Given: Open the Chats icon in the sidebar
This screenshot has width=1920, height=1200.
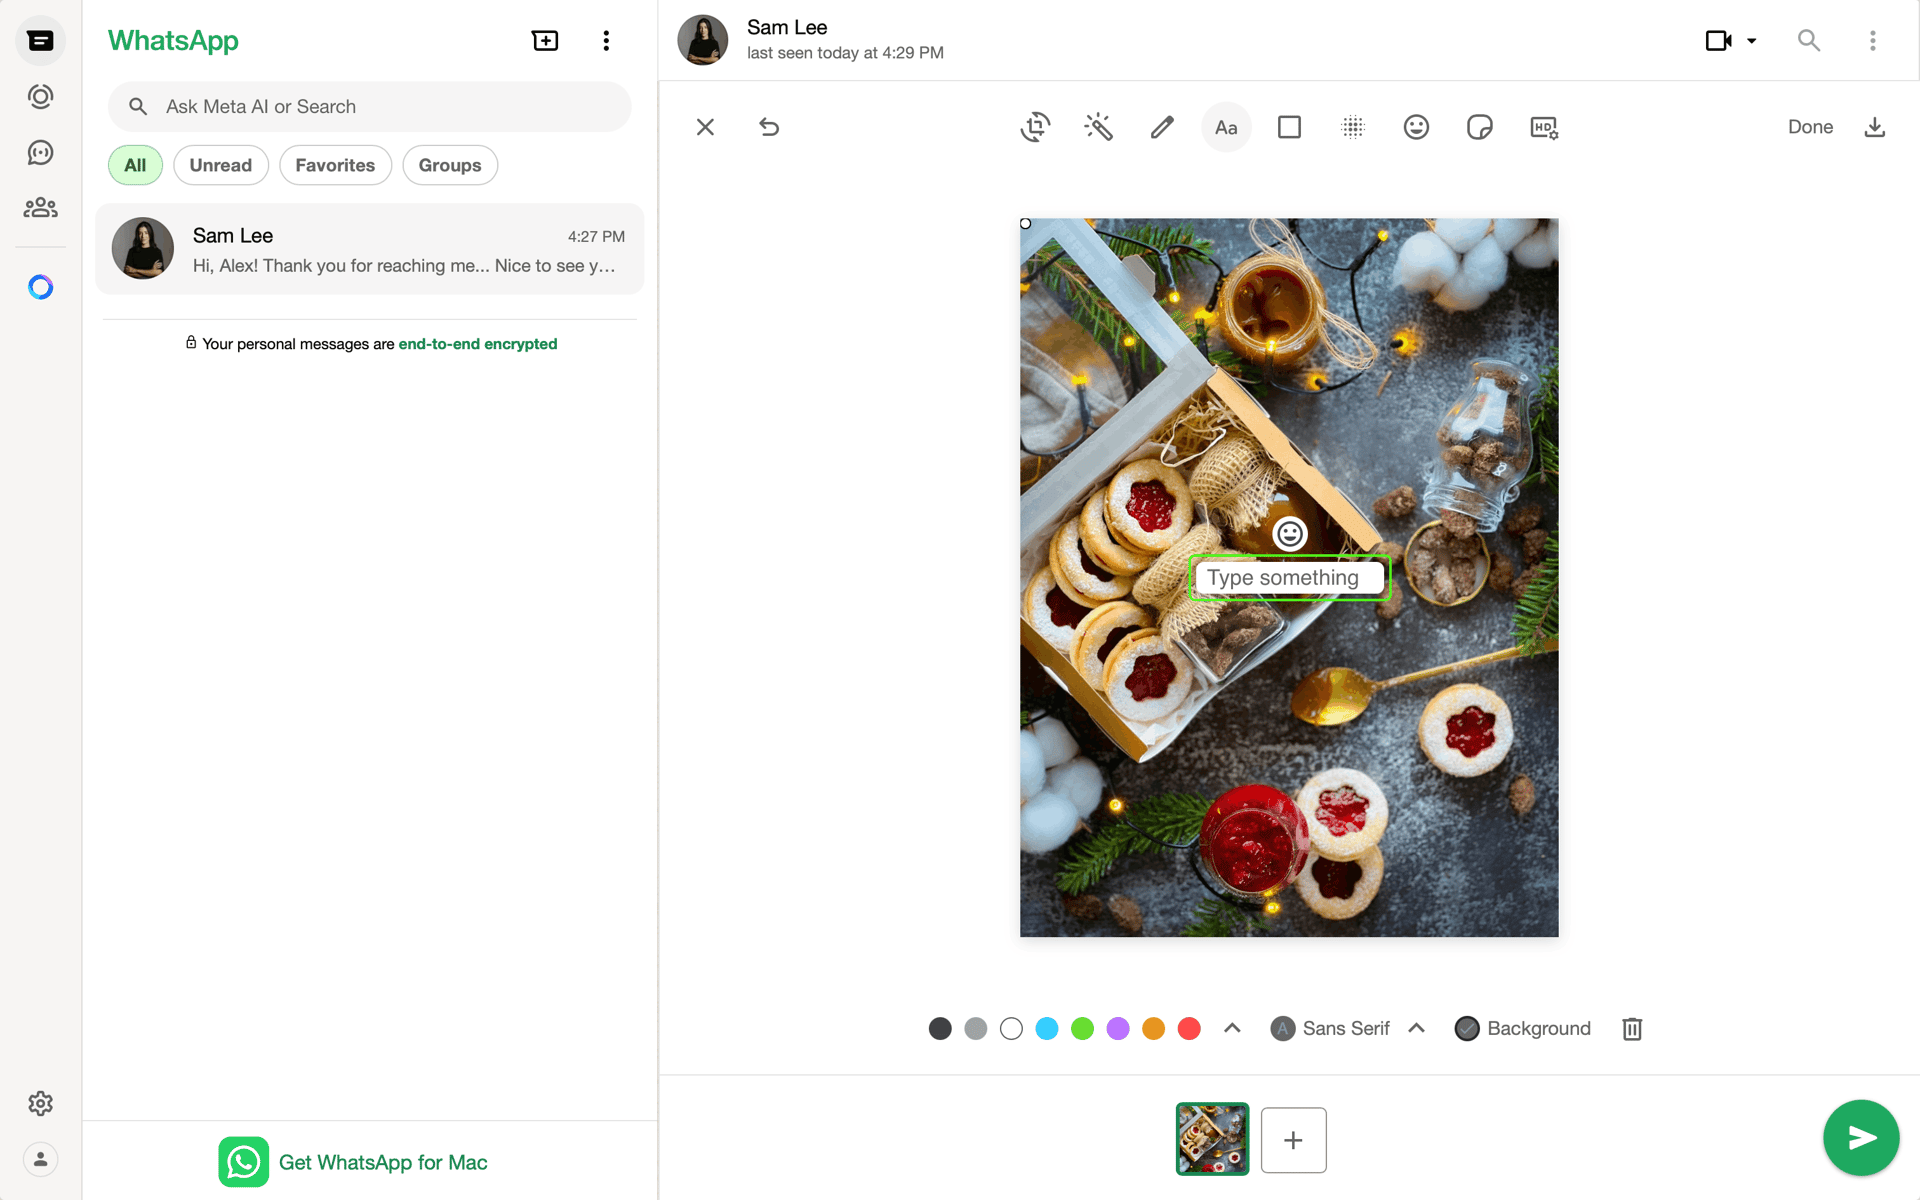Looking at the screenshot, I should click(x=40, y=41).
